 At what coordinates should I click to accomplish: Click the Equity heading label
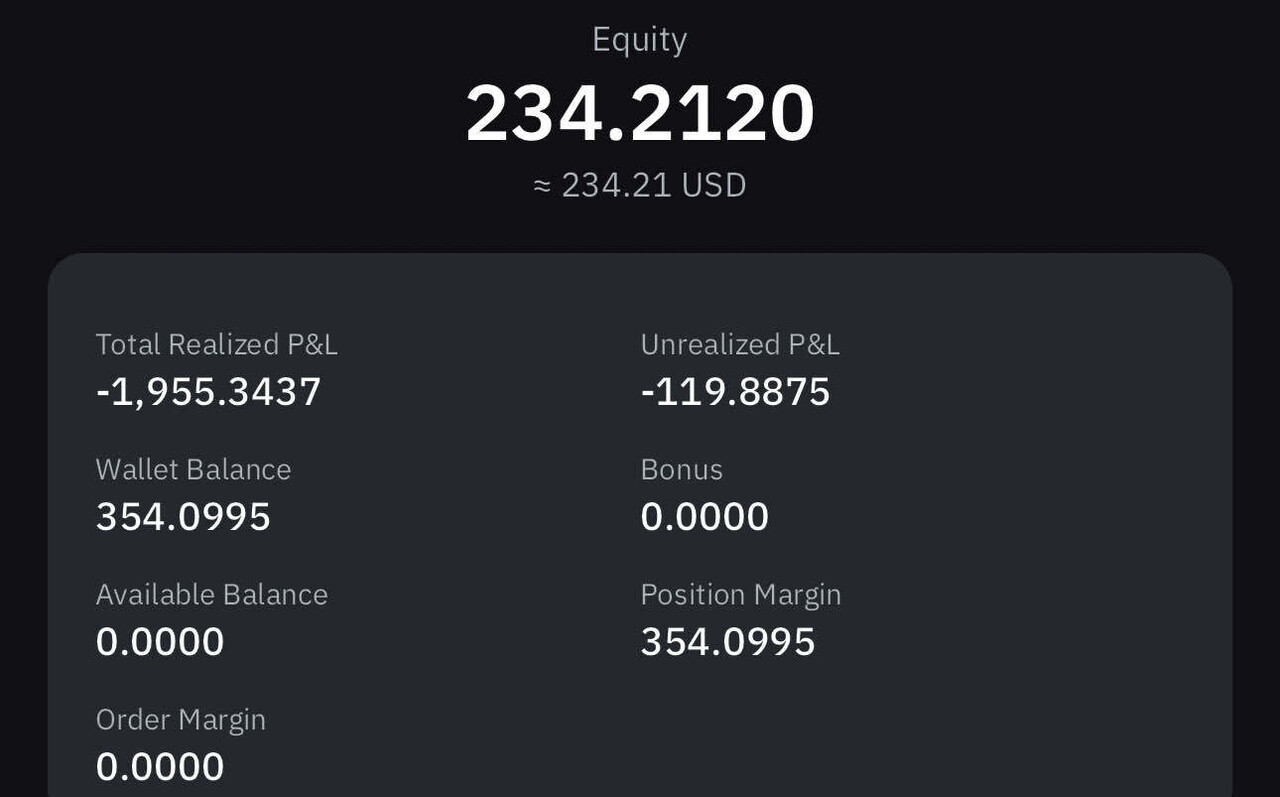(x=639, y=40)
